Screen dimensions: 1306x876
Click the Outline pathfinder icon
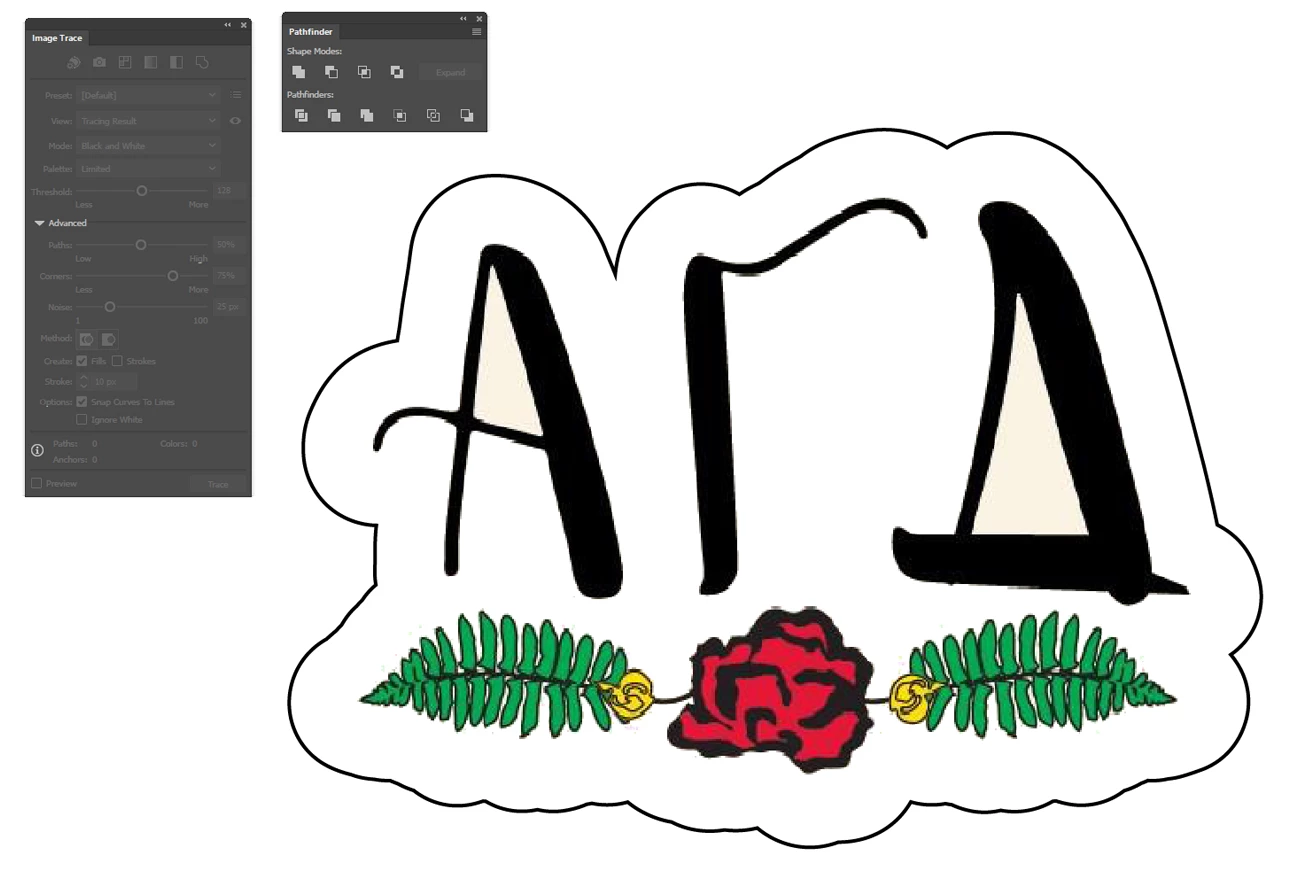click(x=433, y=116)
